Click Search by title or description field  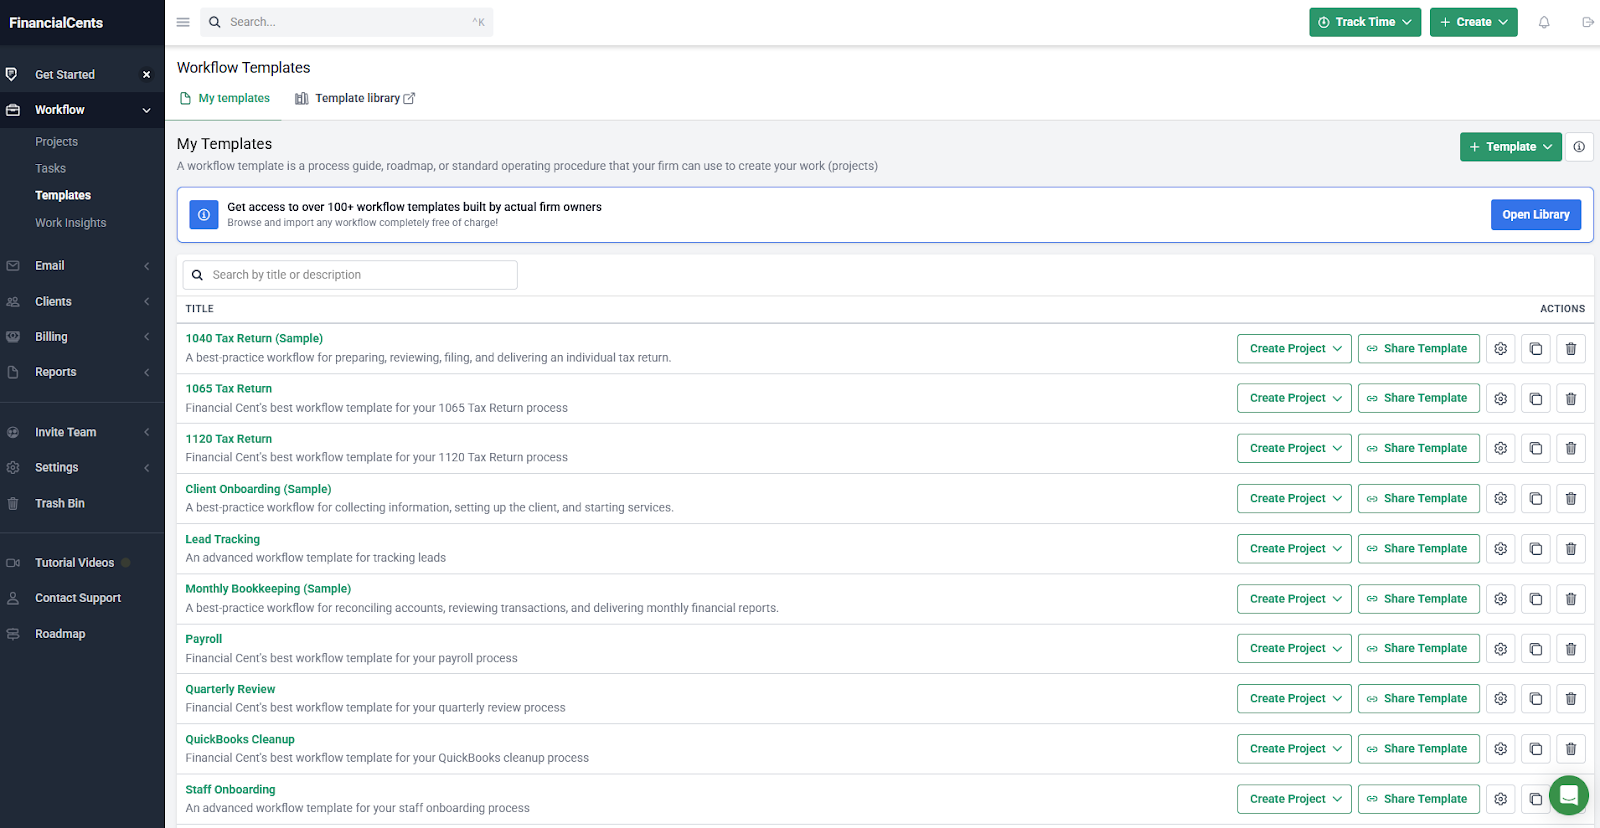(350, 275)
